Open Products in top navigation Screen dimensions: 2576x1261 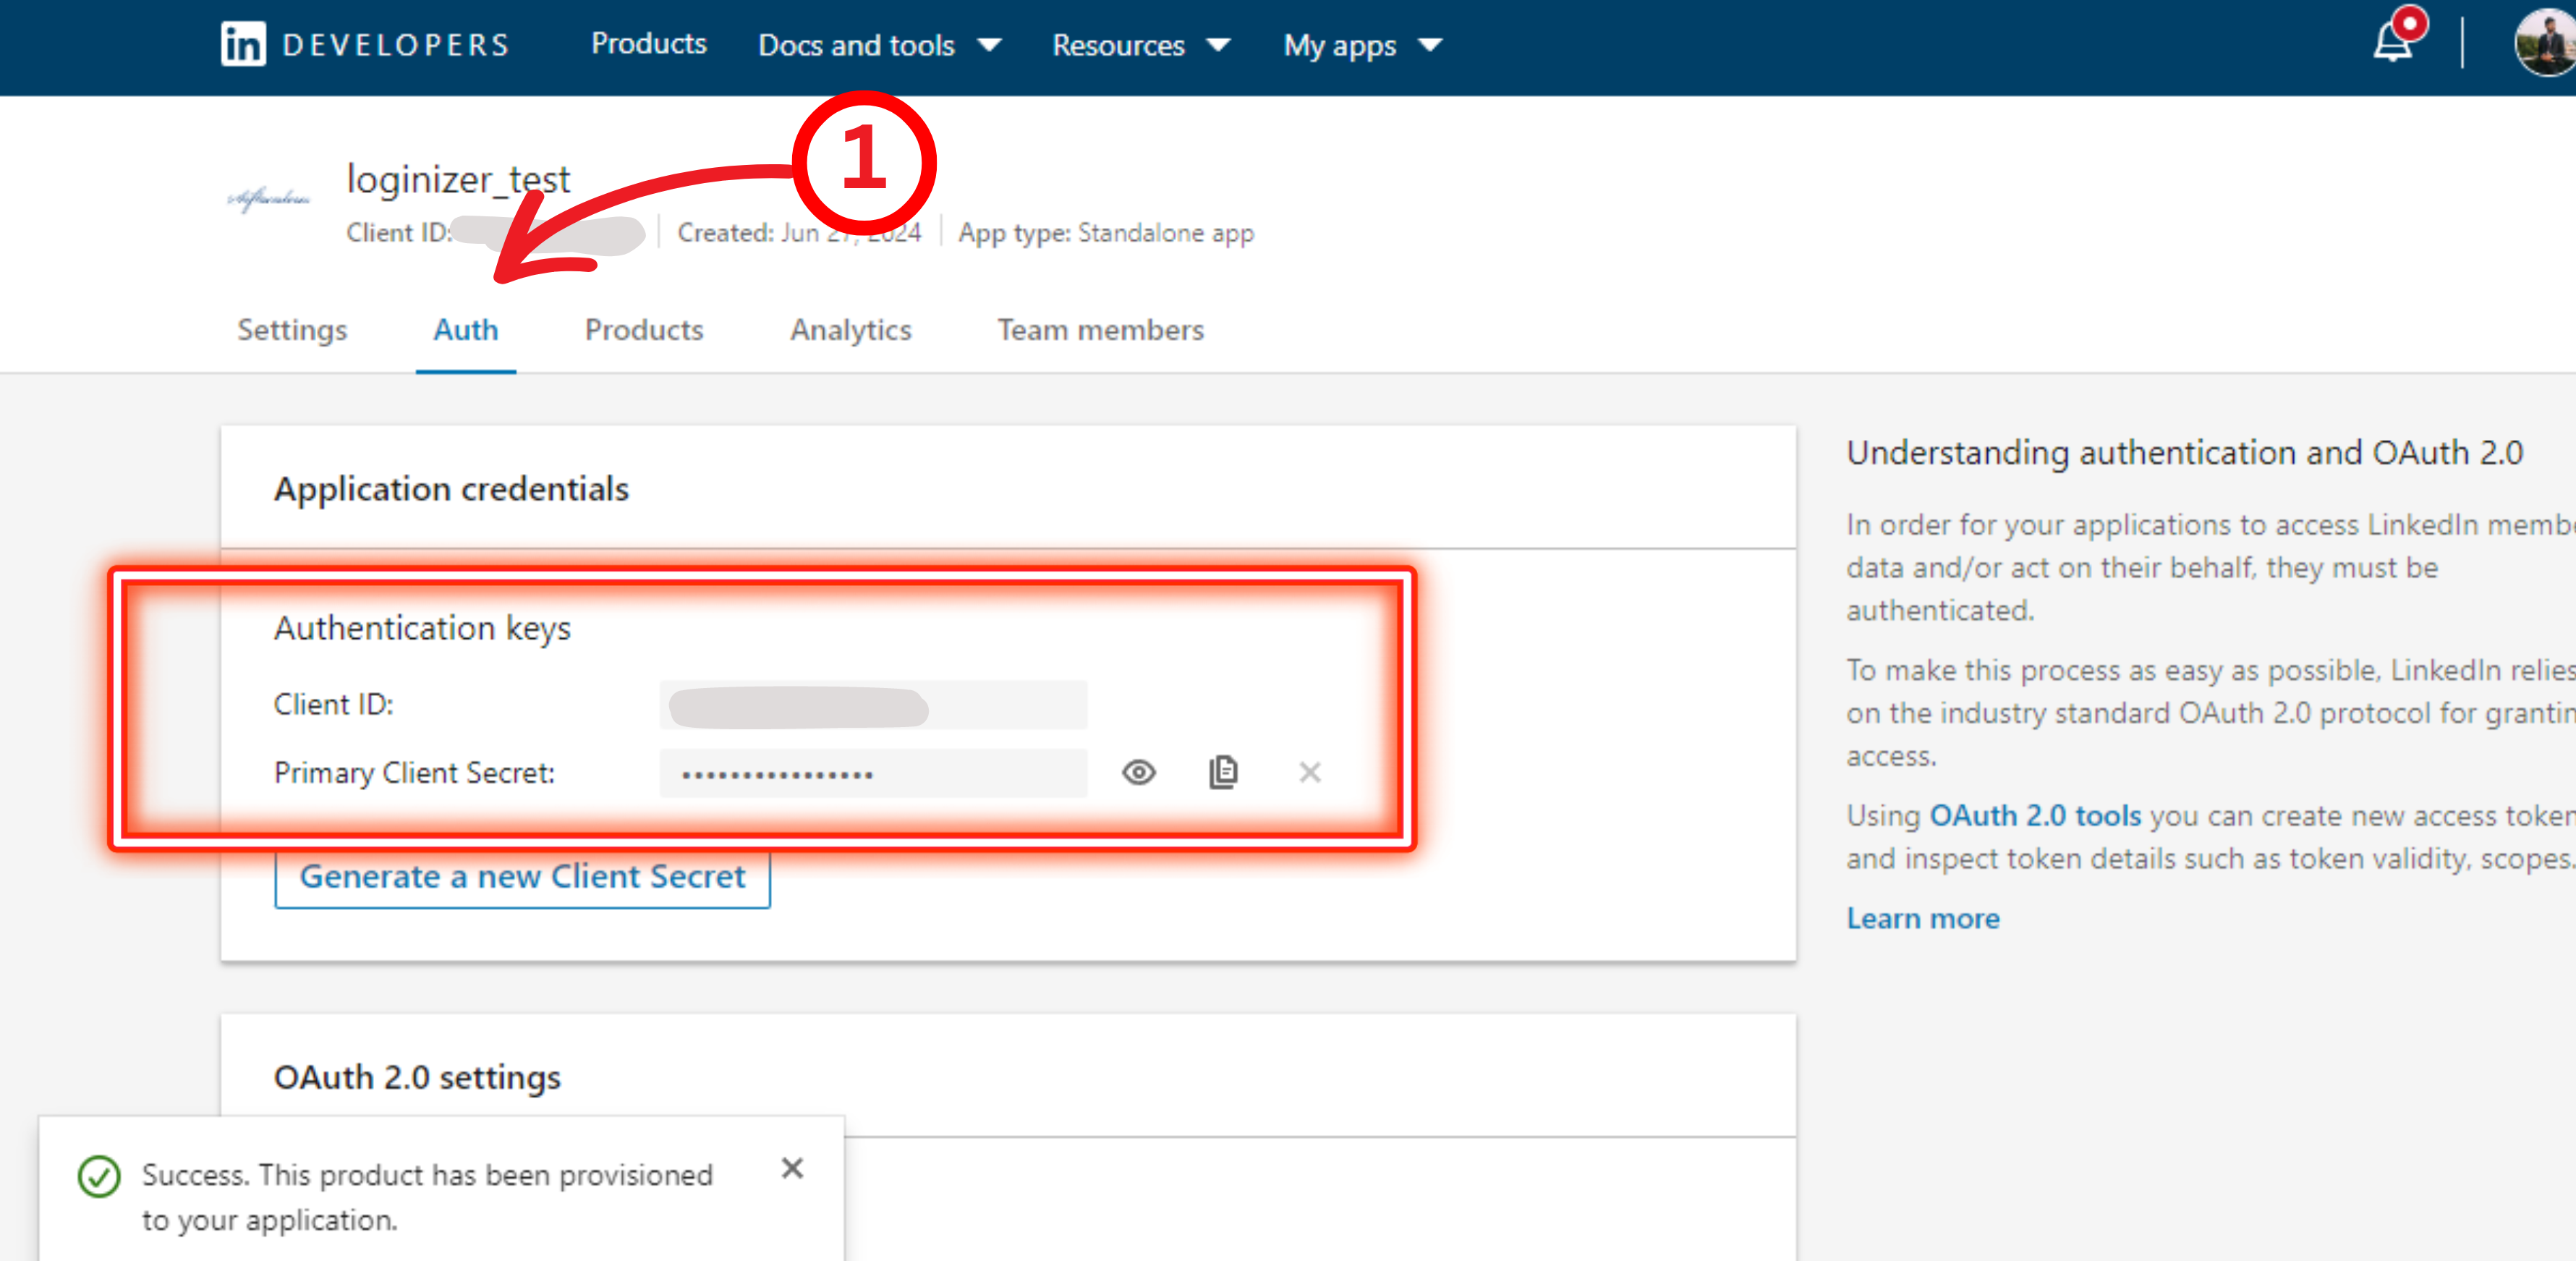point(648,43)
